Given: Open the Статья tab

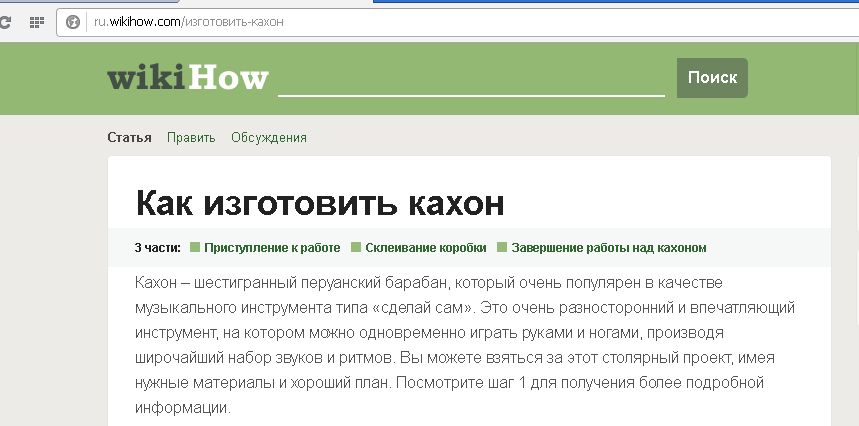Looking at the screenshot, I should point(129,137).
